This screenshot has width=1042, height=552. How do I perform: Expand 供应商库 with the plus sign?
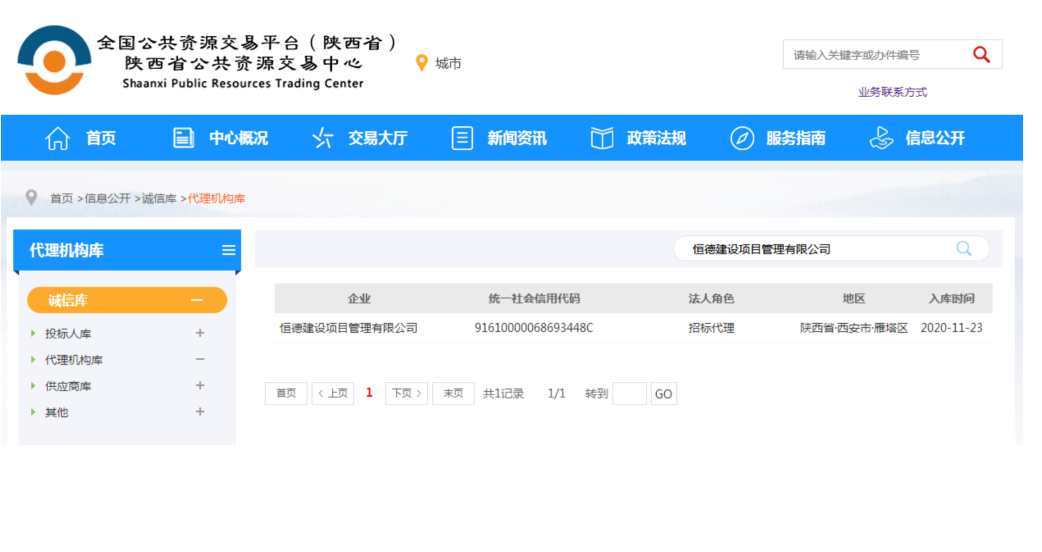point(200,385)
